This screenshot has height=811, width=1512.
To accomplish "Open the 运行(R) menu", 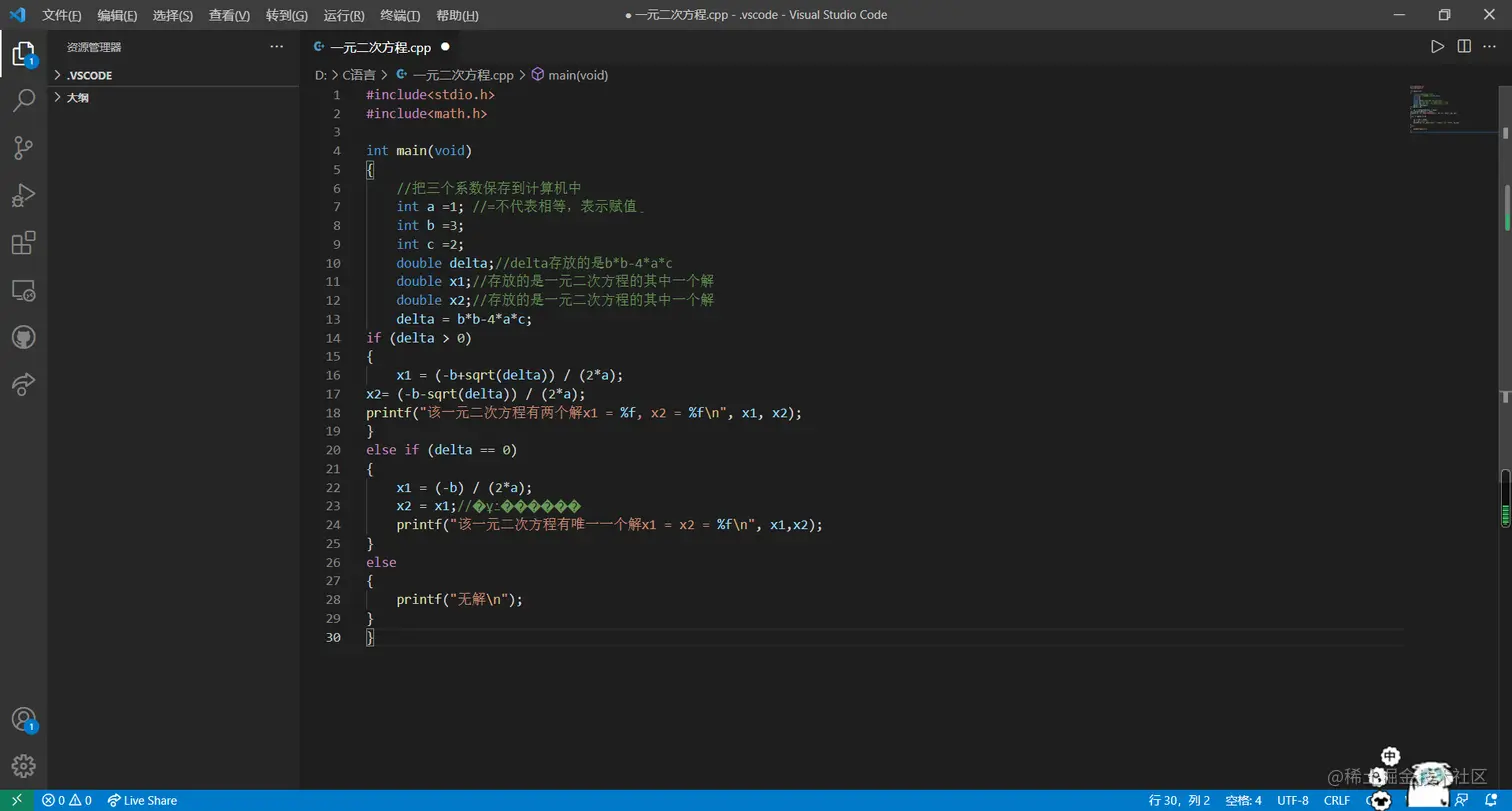I will point(344,15).
